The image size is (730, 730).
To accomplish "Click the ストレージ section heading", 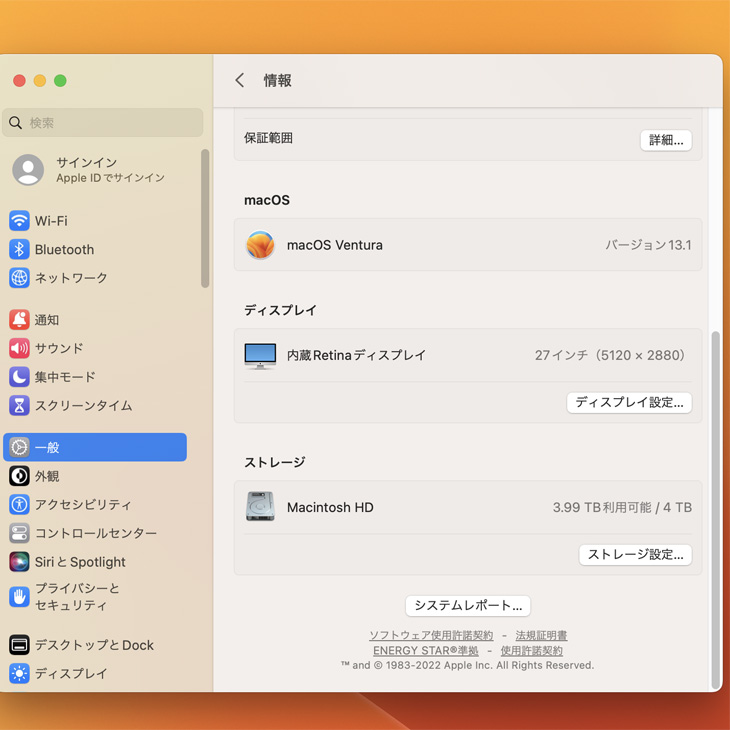I will pyautogui.click(x=275, y=462).
